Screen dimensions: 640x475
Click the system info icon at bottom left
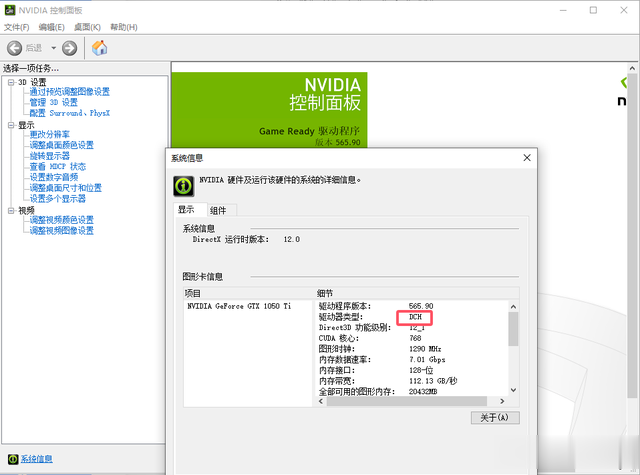coord(13,459)
